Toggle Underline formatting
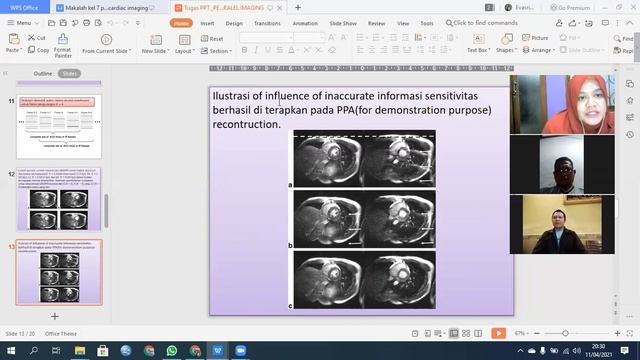Screen dimensions: 640x360 point(268,50)
